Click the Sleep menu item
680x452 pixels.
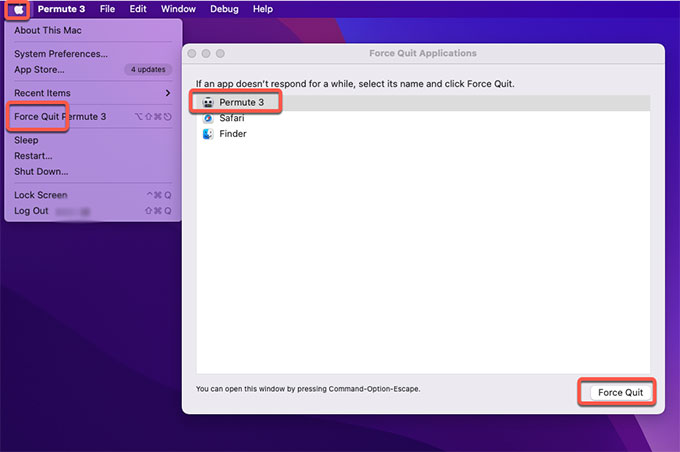tap(26, 140)
